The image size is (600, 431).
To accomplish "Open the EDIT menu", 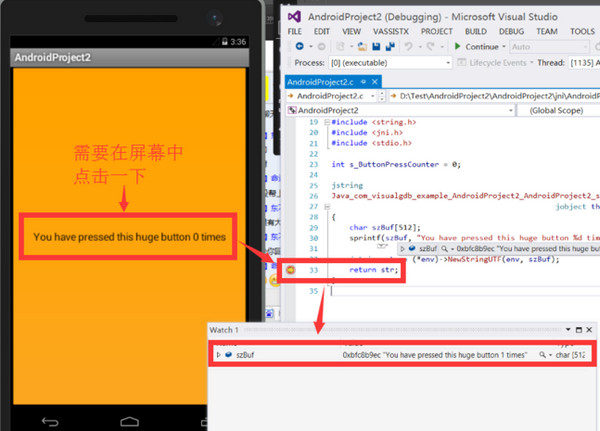I will [321, 31].
